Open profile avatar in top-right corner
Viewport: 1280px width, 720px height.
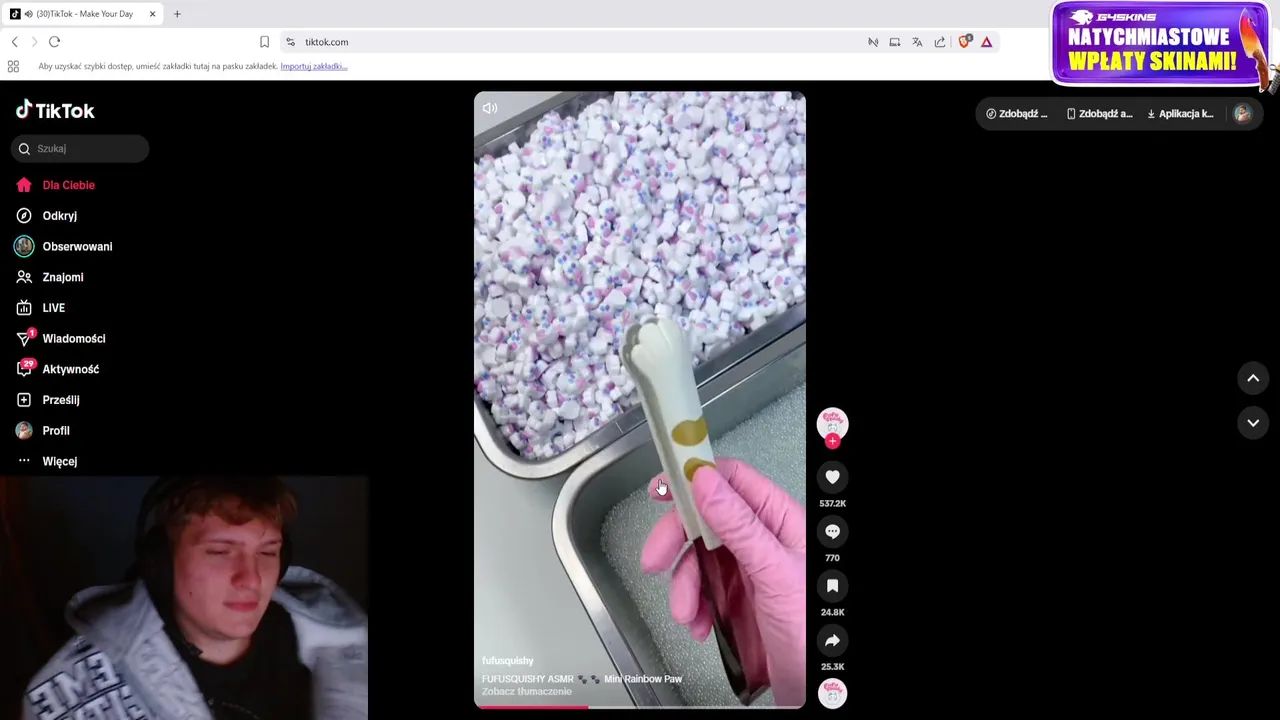pyautogui.click(x=1242, y=114)
